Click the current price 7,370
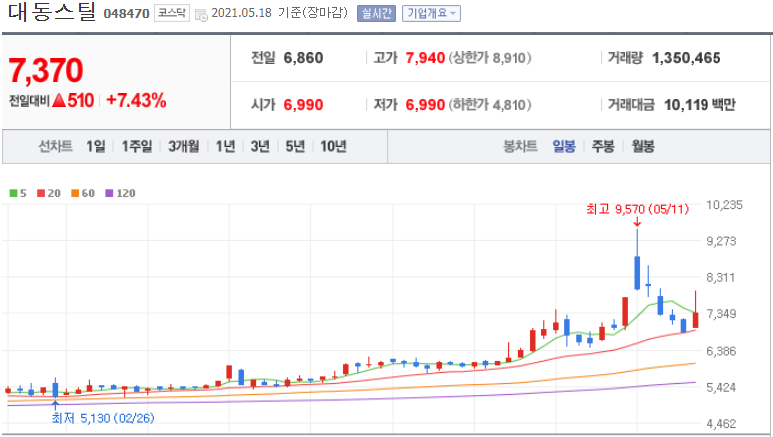The width and height of the screenshot is (773, 437). pyautogui.click(x=46, y=71)
